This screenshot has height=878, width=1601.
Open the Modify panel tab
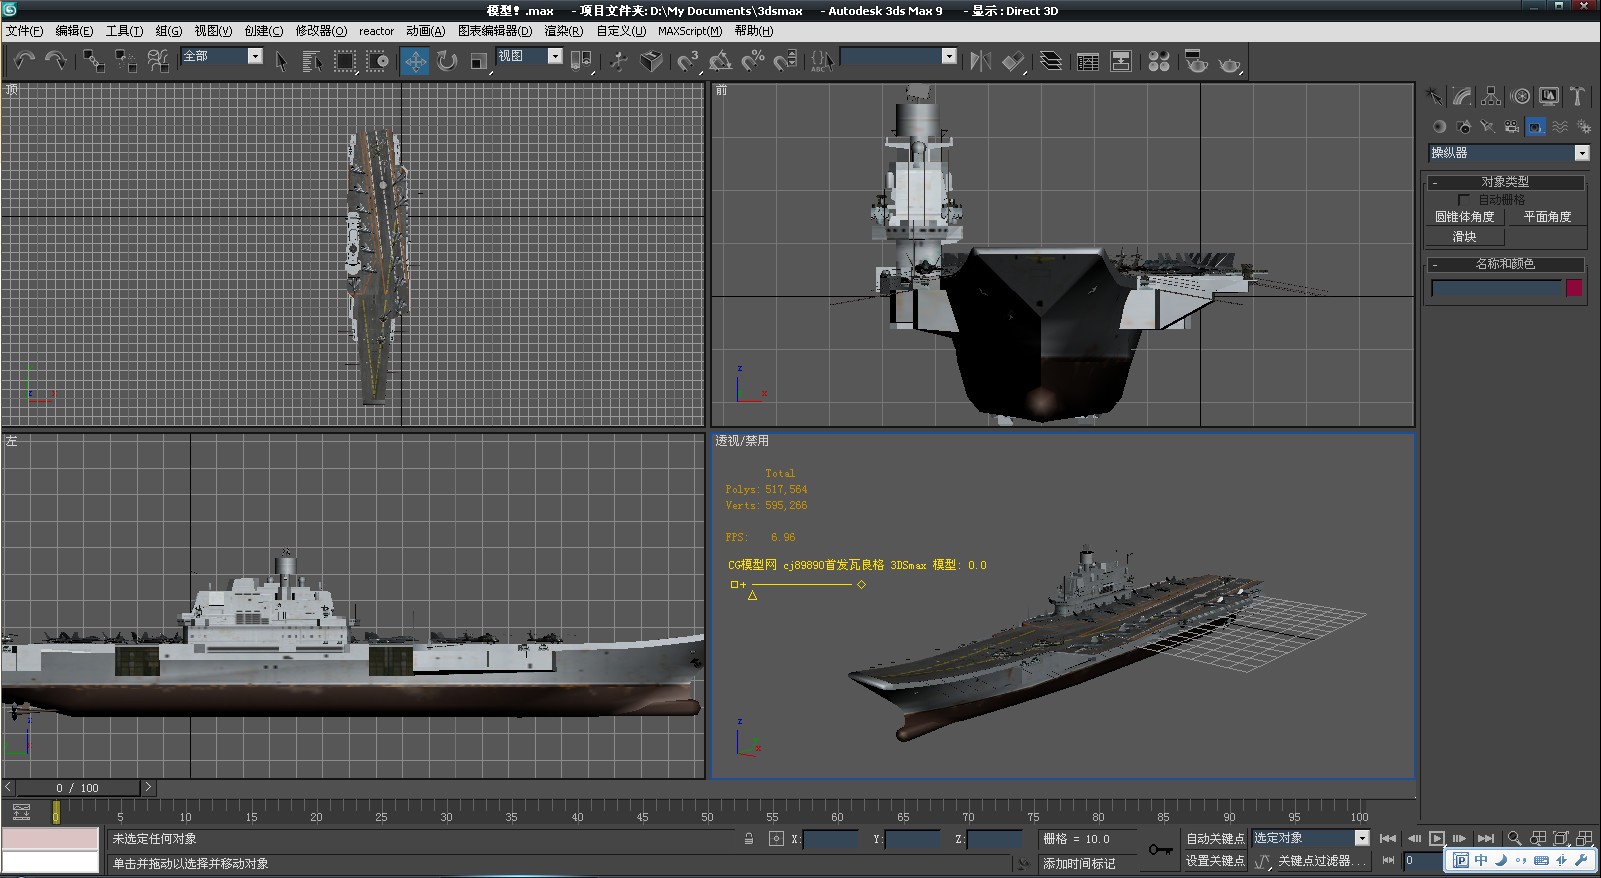tap(1463, 97)
